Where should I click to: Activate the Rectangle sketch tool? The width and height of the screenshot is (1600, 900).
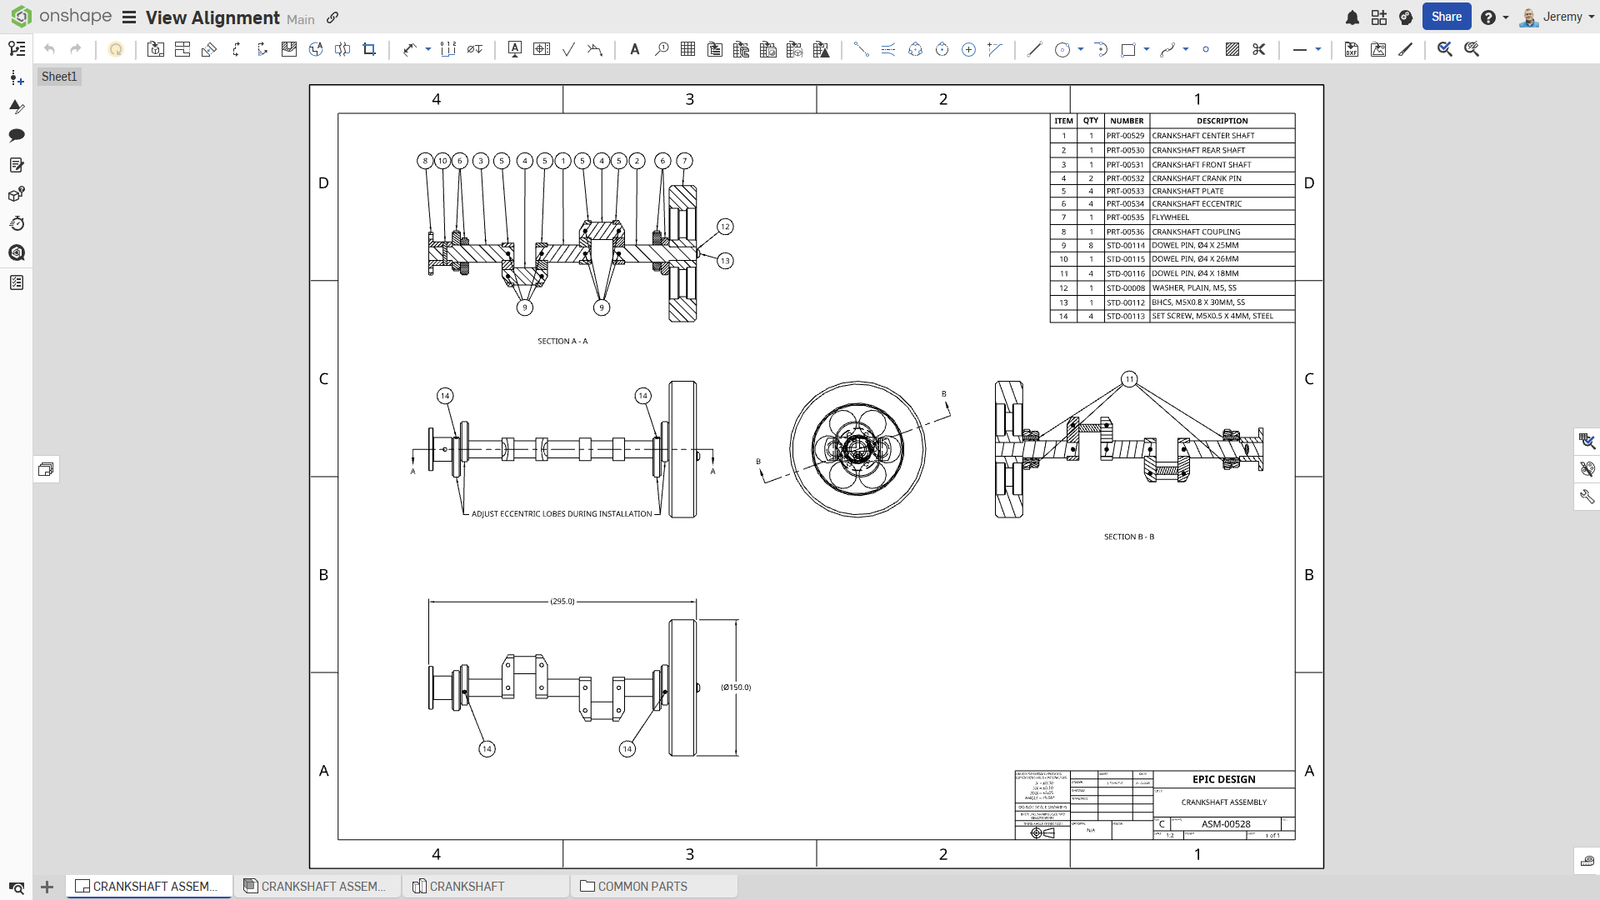[1129, 49]
